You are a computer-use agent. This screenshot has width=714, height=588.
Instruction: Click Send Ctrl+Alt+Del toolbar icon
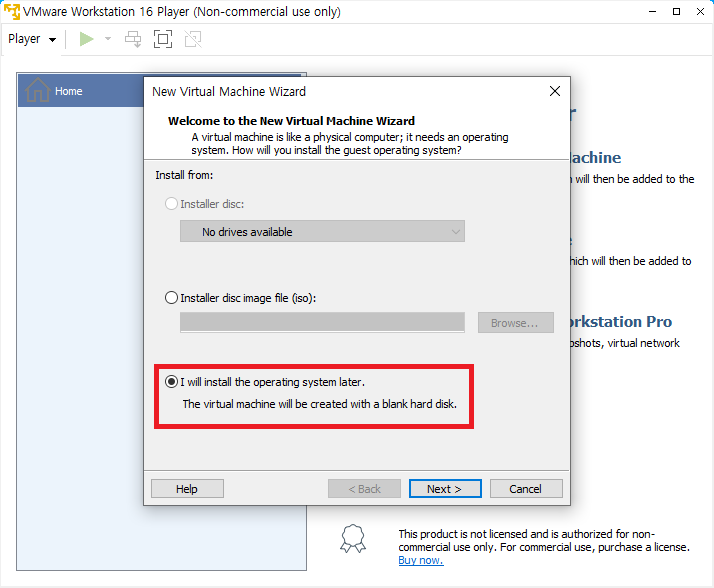pos(133,39)
